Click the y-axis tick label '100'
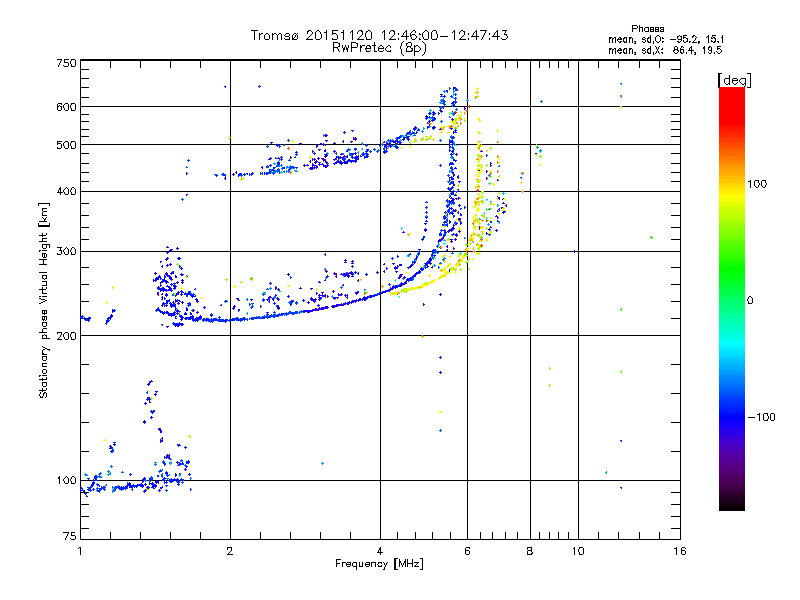Viewport: 800px width, 600px height. coord(67,481)
